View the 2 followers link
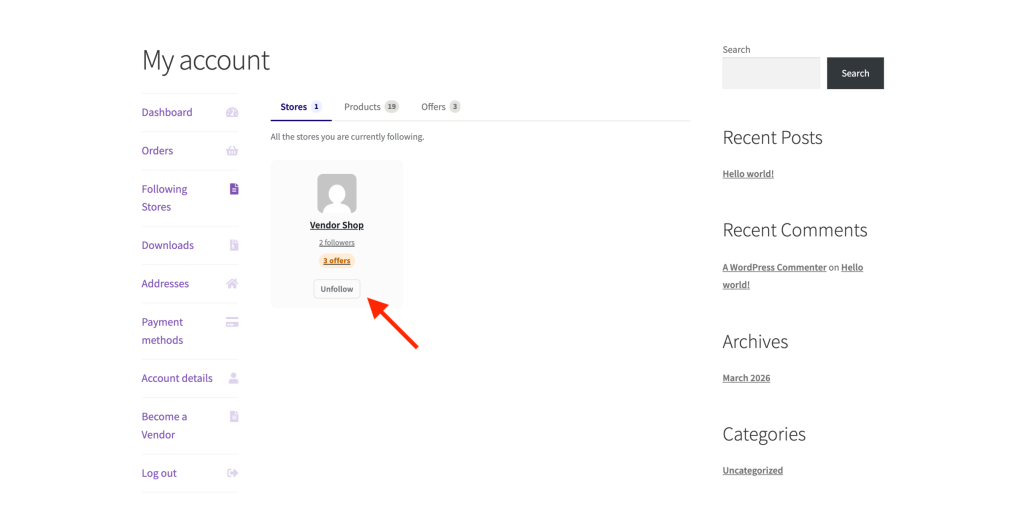The image size is (1024, 509). tap(337, 242)
